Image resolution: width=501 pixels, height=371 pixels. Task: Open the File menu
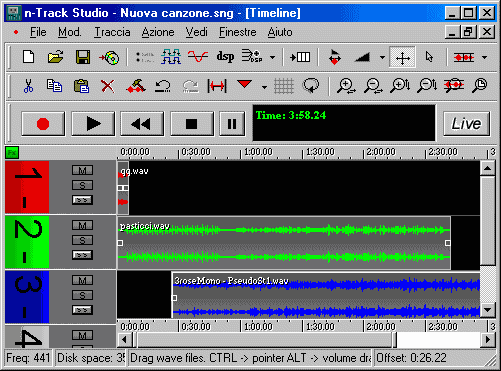[38, 32]
